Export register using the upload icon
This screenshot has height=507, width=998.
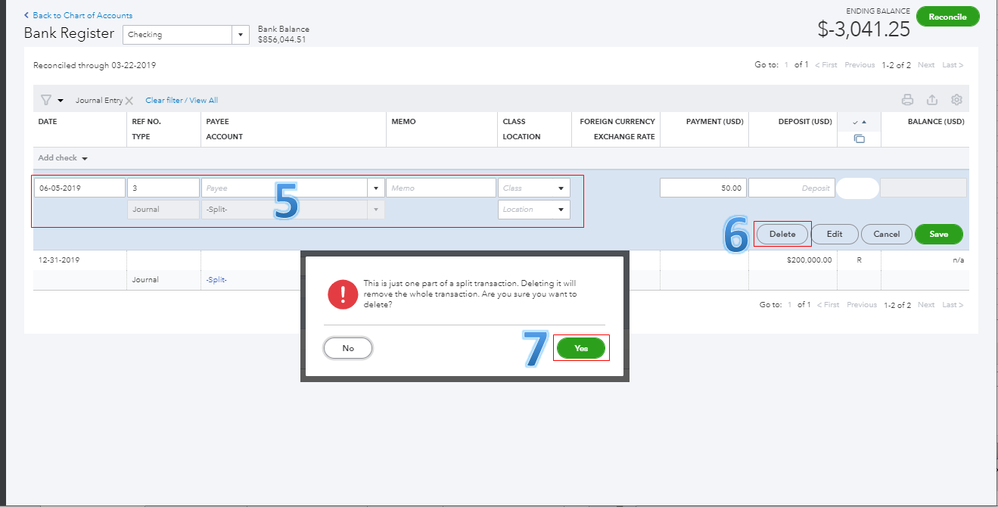pos(932,100)
